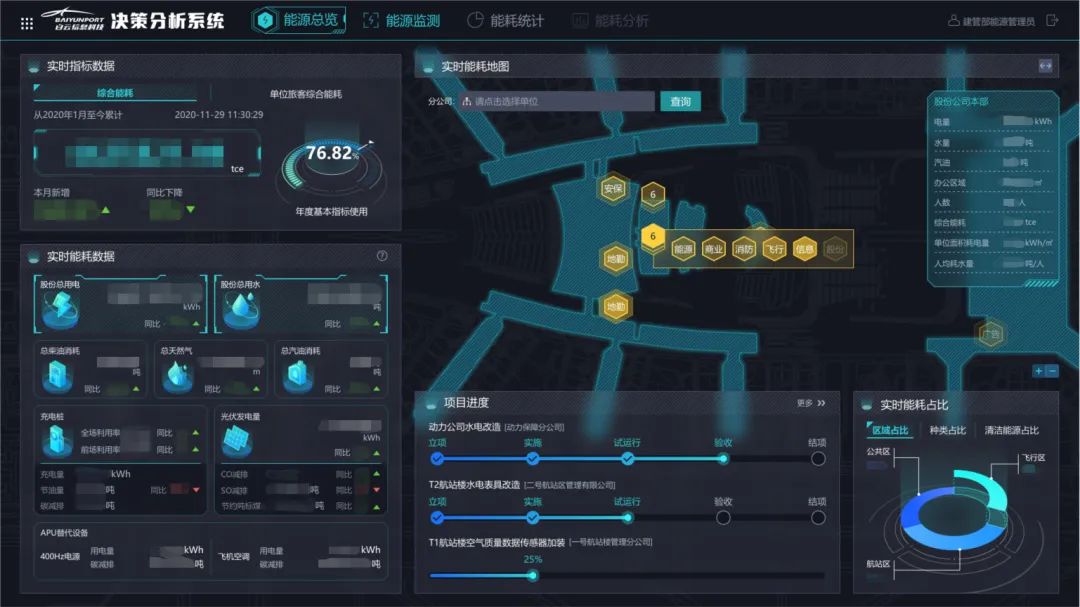1080x607 pixels.
Task: Click the 验收 node of 动力公司水电改造
Action: [x=723, y=459]
